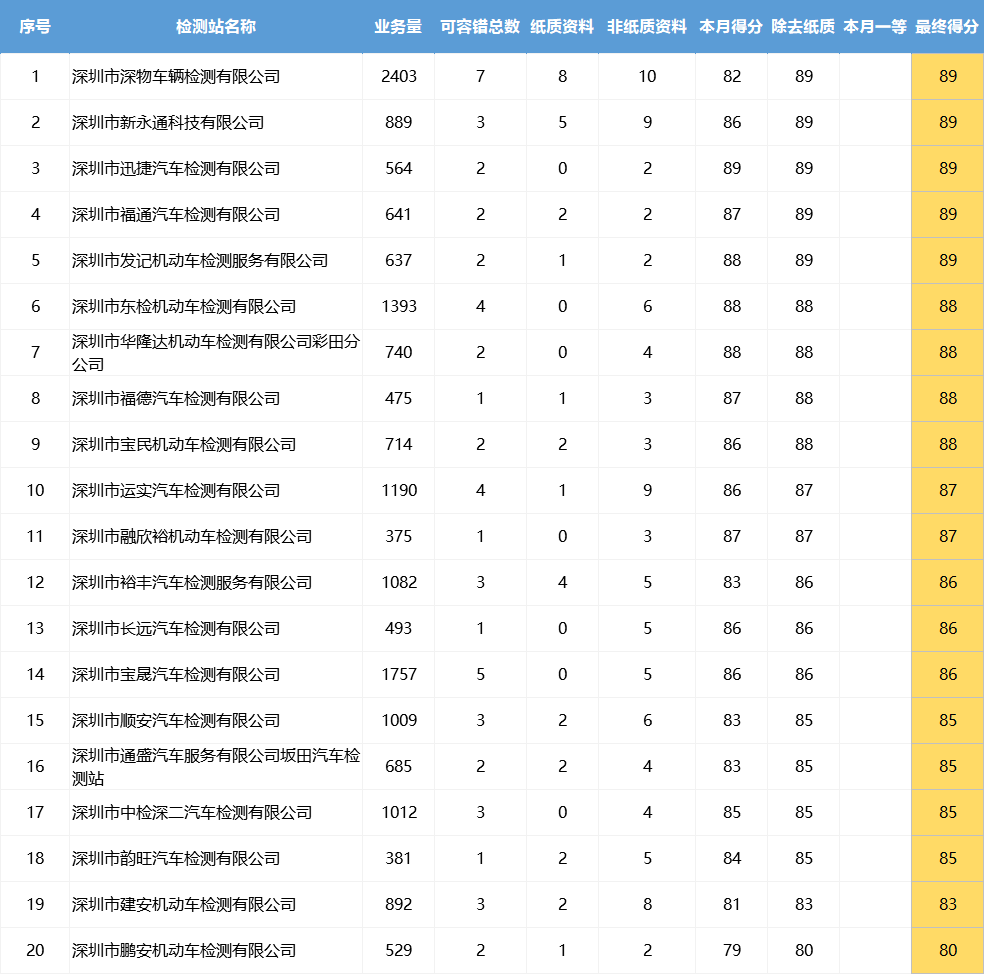Select the business volume 1757 cell

click(398, 674)
